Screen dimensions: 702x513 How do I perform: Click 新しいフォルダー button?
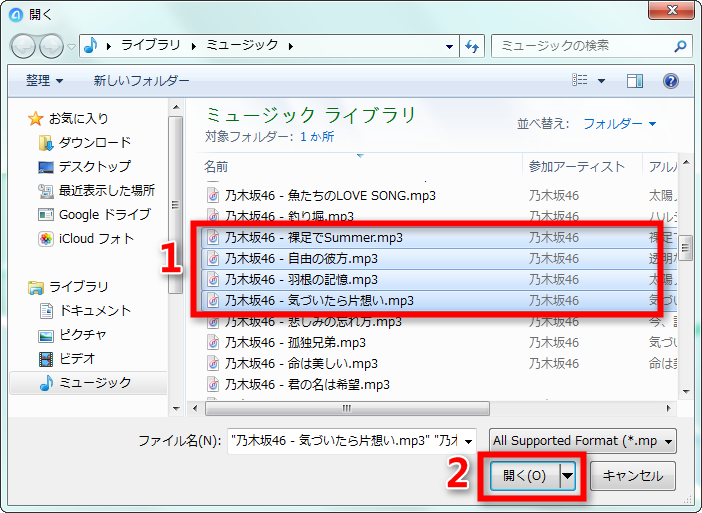[141, 81]
